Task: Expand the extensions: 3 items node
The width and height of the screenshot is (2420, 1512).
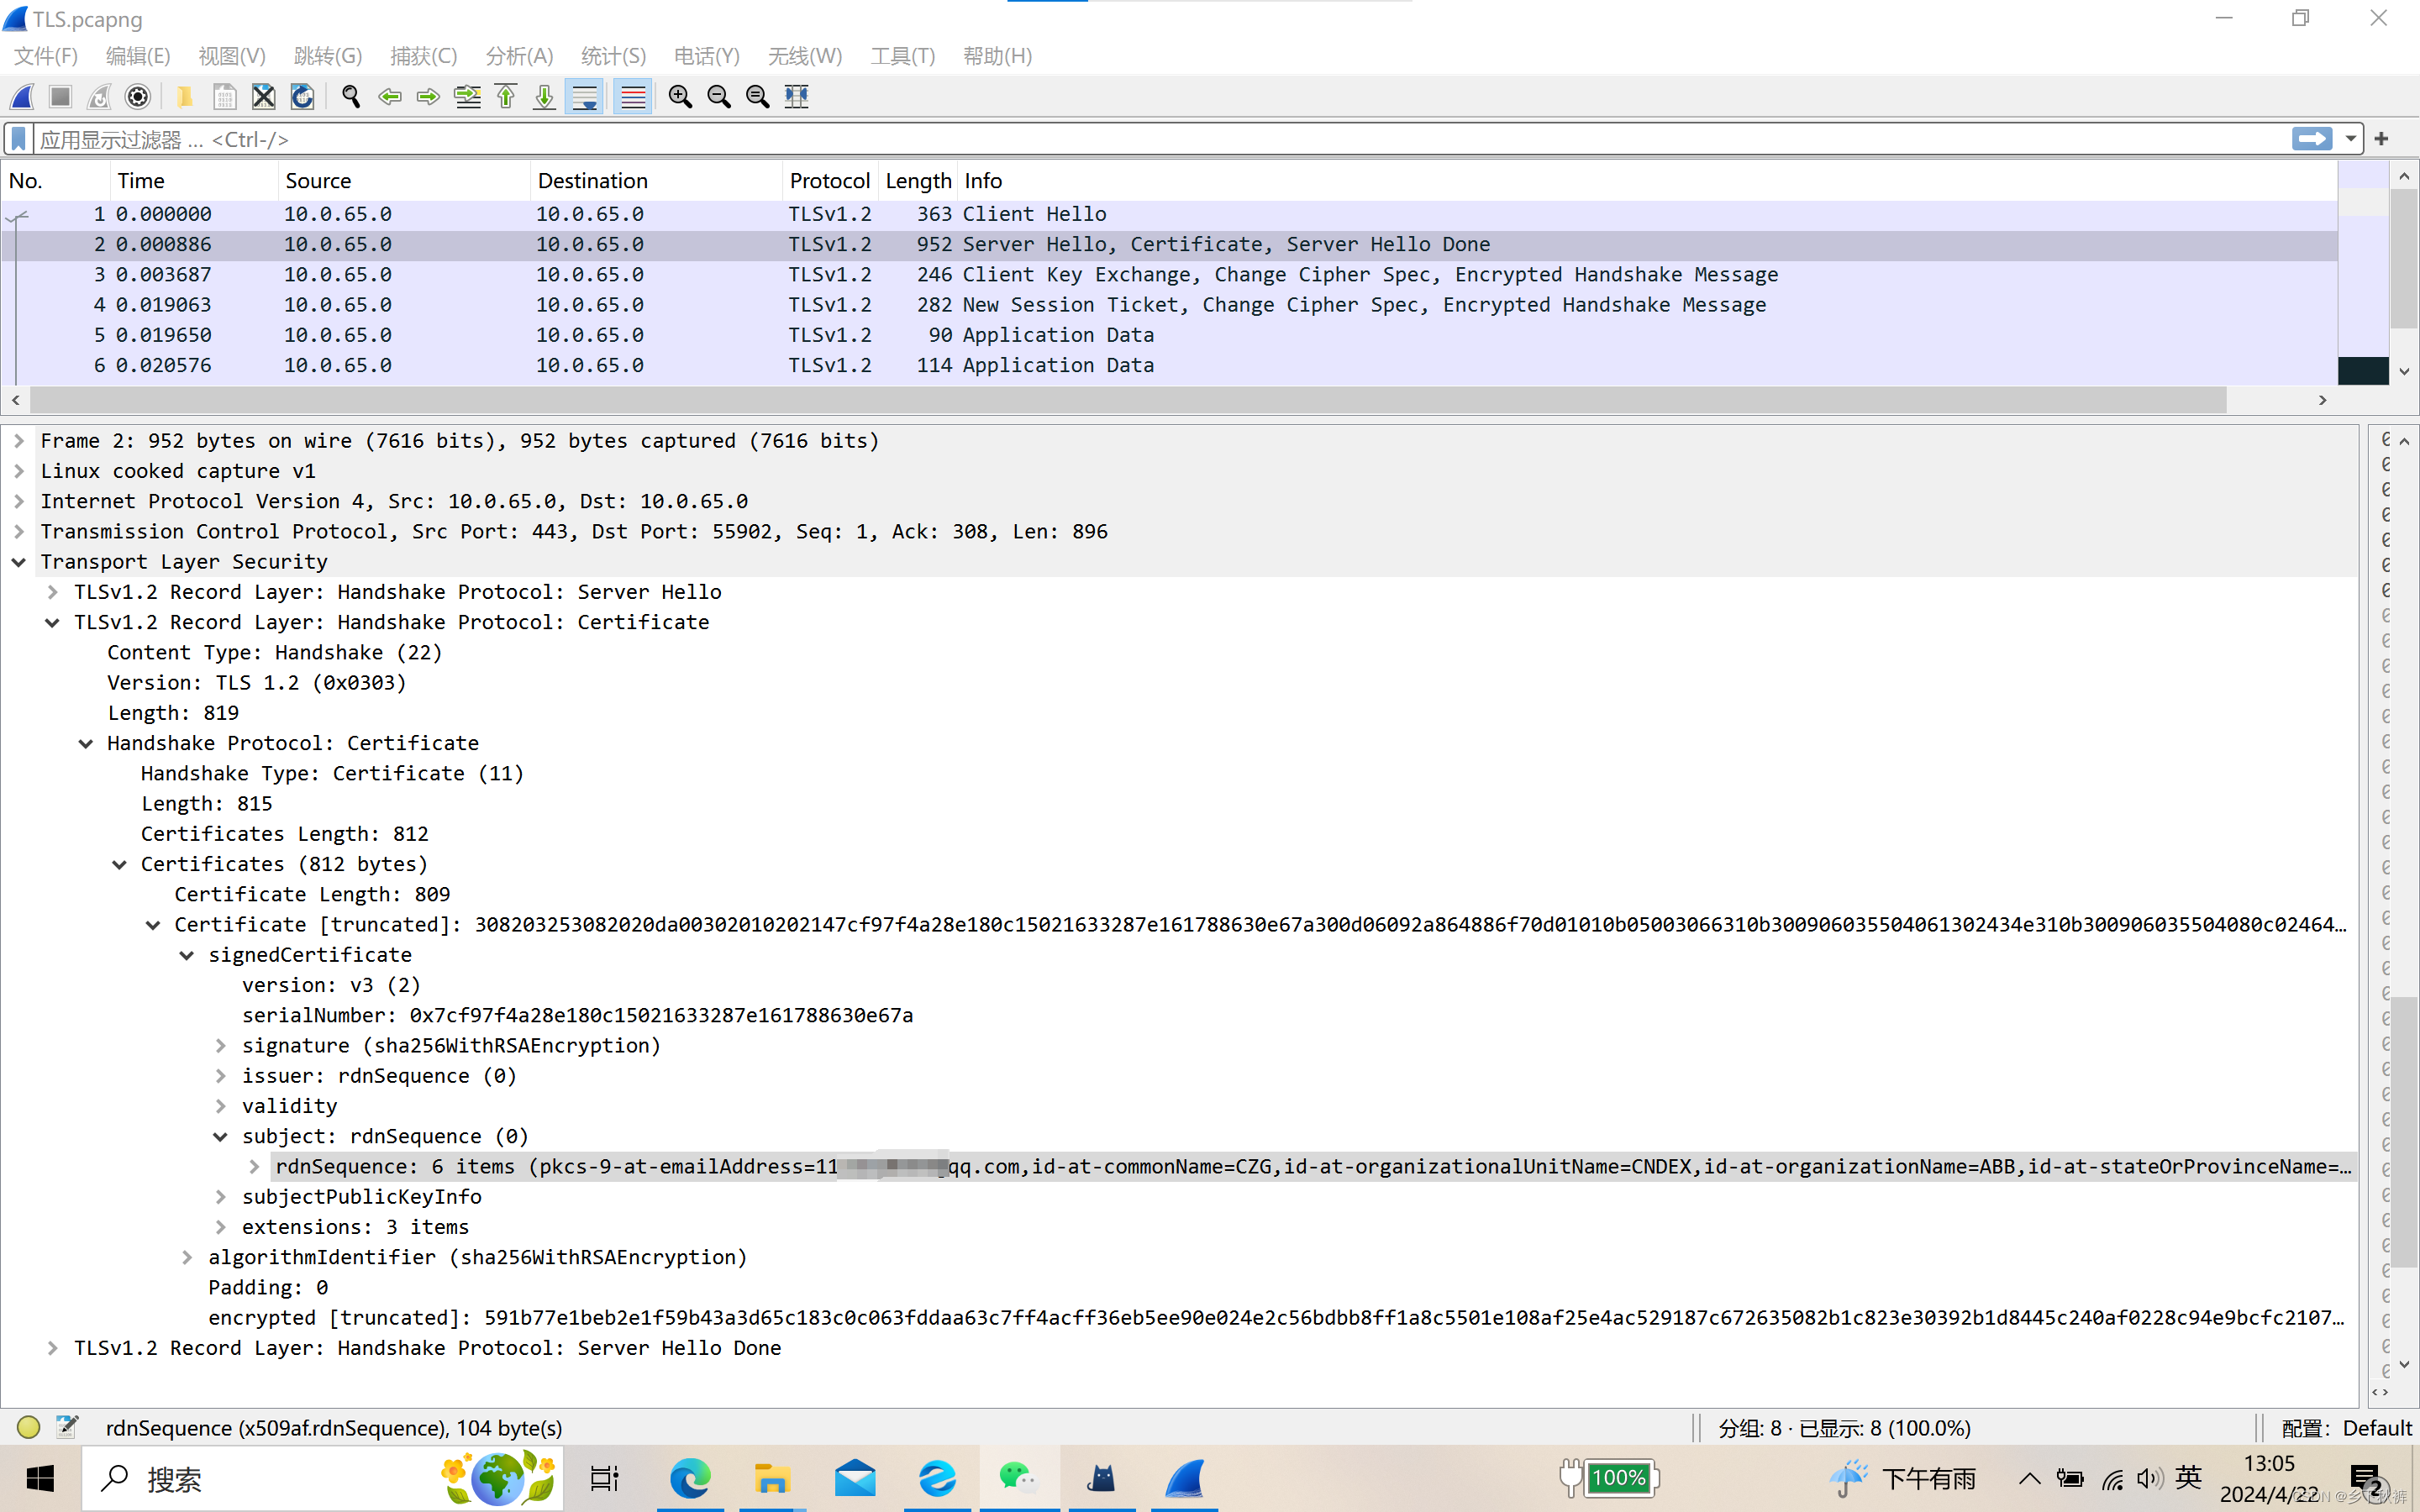Action: pos(220,1227)
